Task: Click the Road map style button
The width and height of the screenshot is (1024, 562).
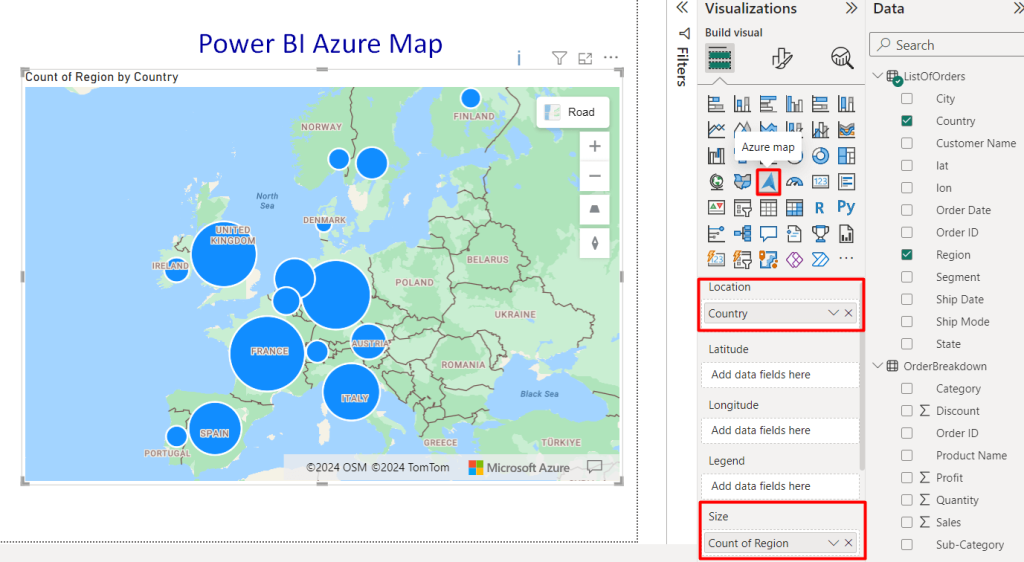Action: [x=572, y=112]
